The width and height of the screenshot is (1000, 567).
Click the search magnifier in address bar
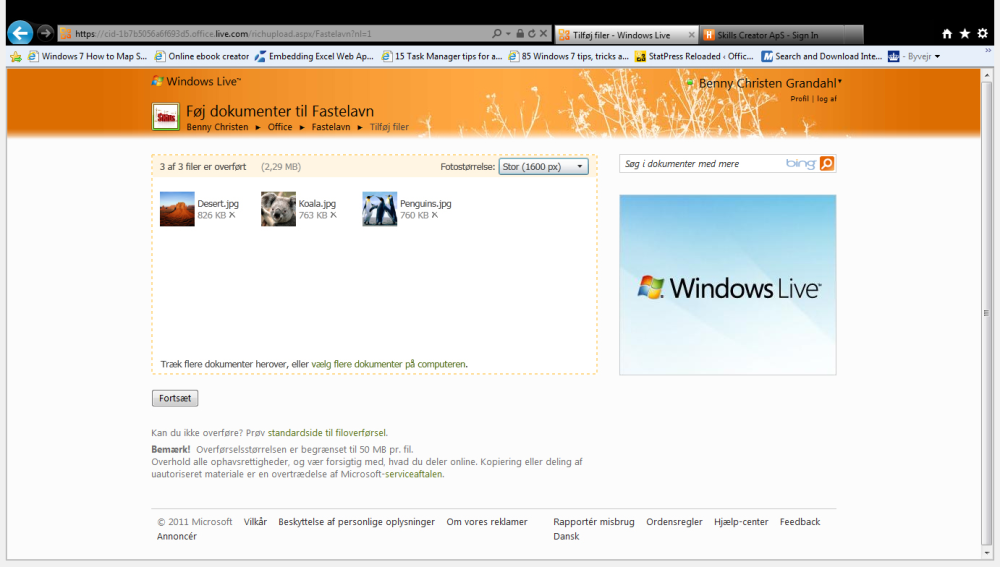click(497, 33)
